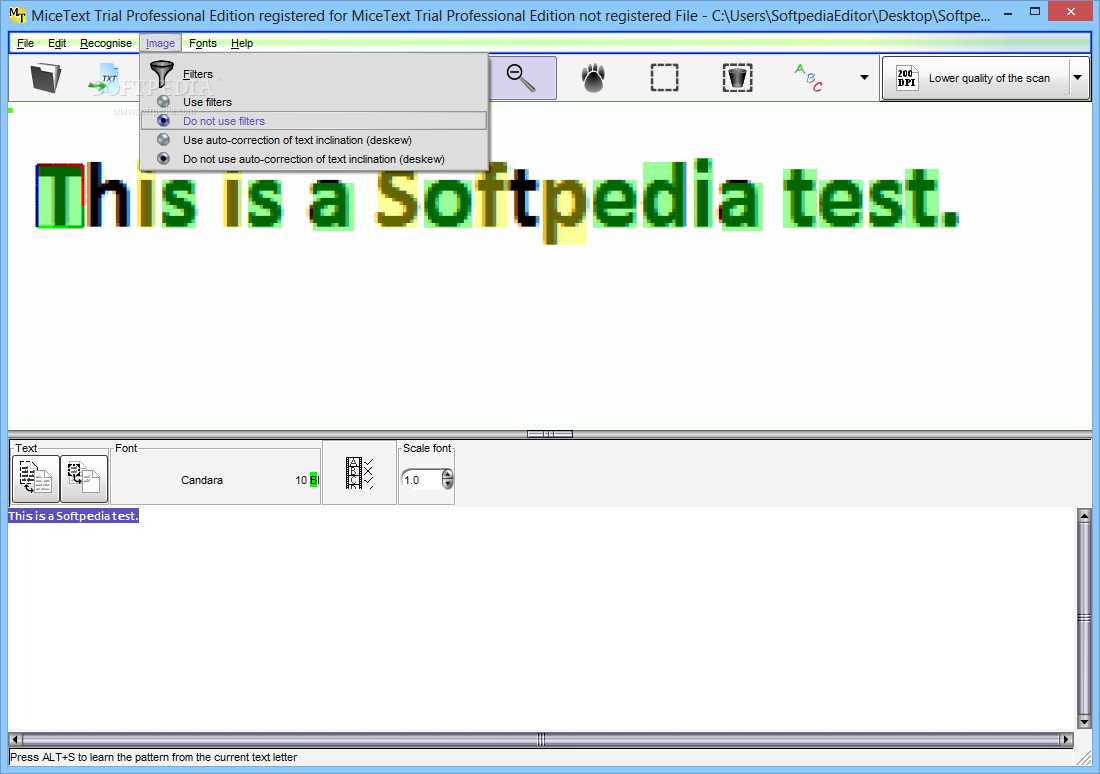Click the recognized text This is a Softpedia test.
Viewport: 1100px width, 774px height.
pos(74,516)
